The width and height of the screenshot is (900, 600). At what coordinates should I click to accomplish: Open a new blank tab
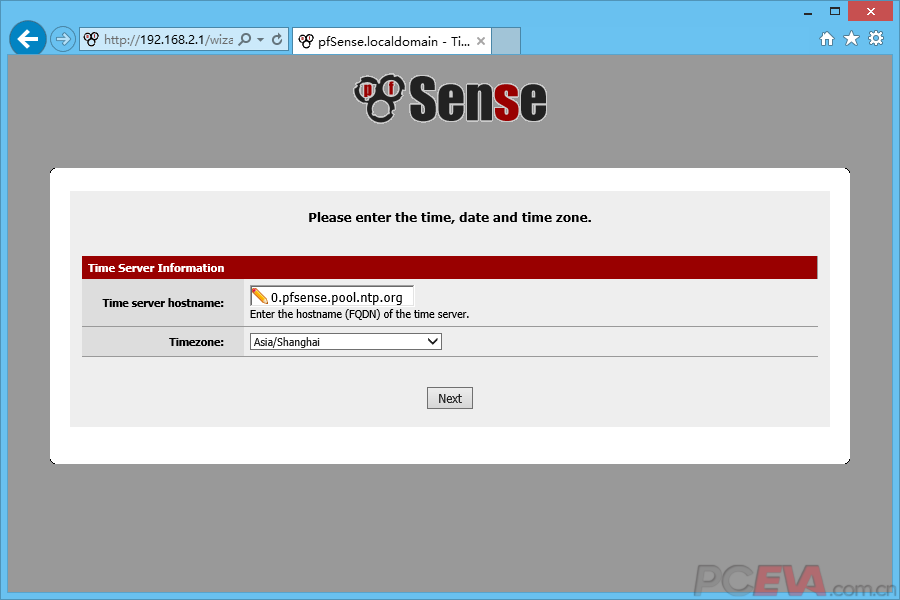[x=507, y=41]
